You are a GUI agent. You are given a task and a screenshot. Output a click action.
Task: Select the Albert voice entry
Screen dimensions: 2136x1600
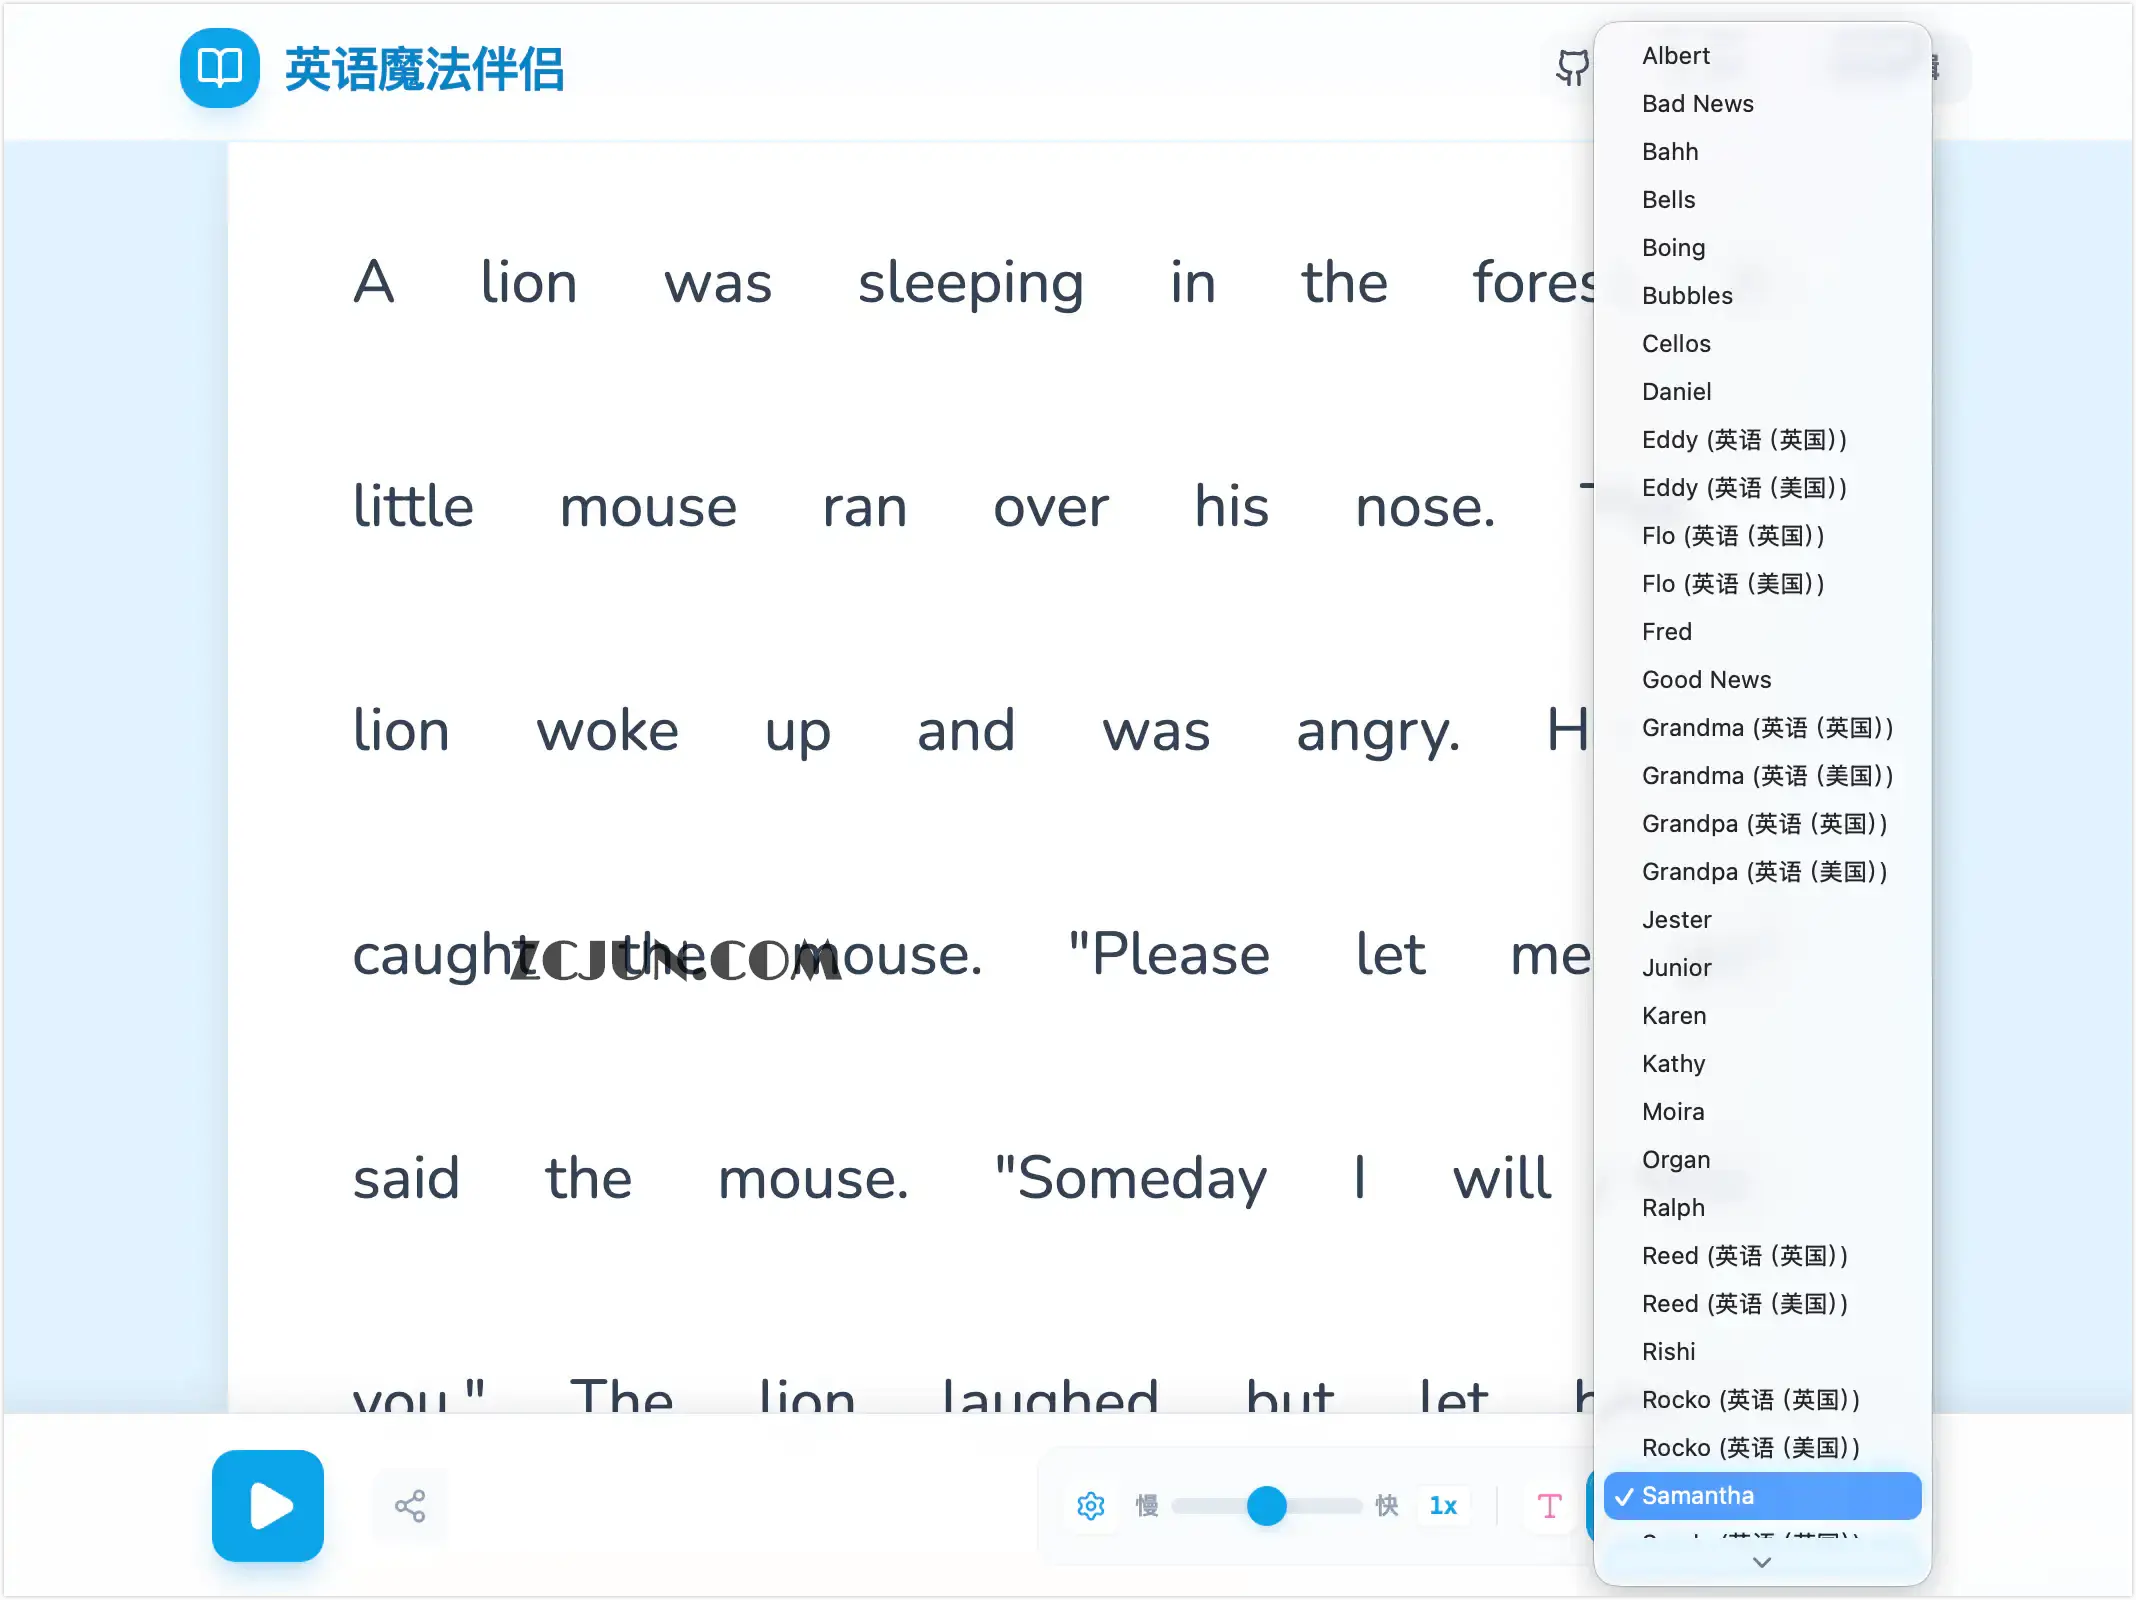(1675, 55)
